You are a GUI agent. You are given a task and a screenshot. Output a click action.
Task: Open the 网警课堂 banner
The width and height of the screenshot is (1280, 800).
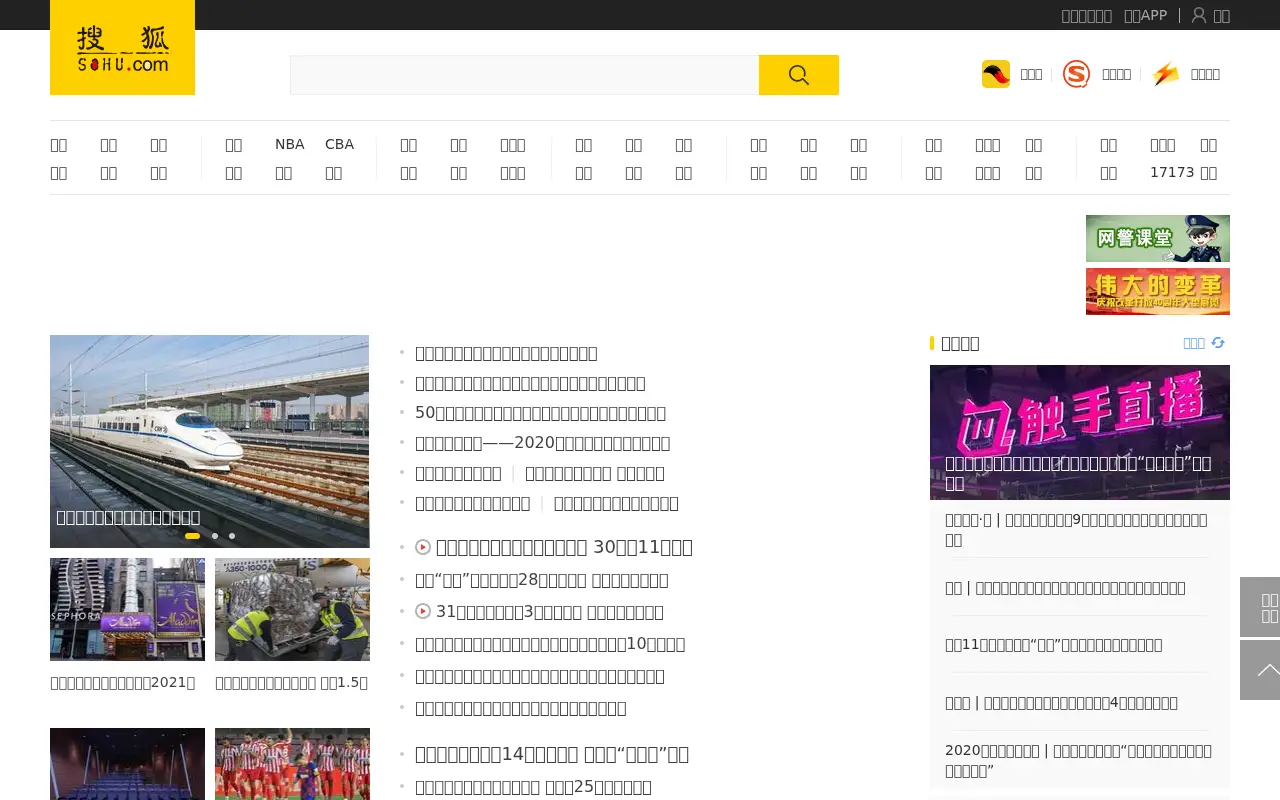(1158, 238)
